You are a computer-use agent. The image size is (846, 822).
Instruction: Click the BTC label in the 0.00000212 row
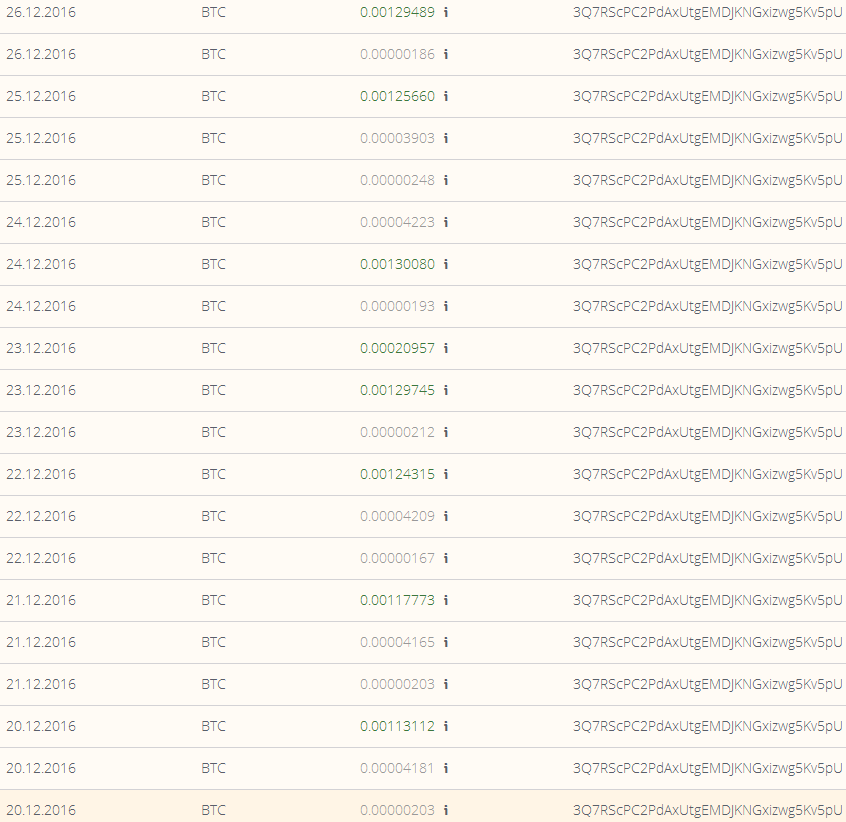coord(214,432)
